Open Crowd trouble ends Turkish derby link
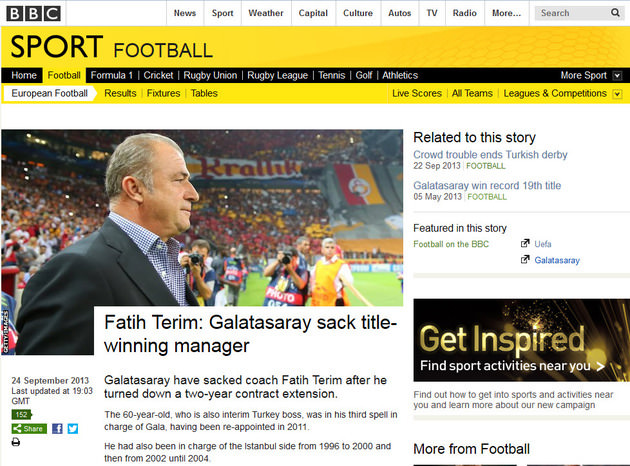Screen dimensions: 630x466 [x=490, y=155]
